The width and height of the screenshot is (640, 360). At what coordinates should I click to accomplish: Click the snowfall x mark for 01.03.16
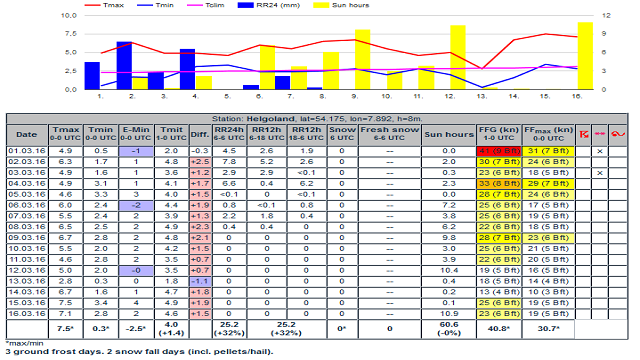tap(600, 151)
